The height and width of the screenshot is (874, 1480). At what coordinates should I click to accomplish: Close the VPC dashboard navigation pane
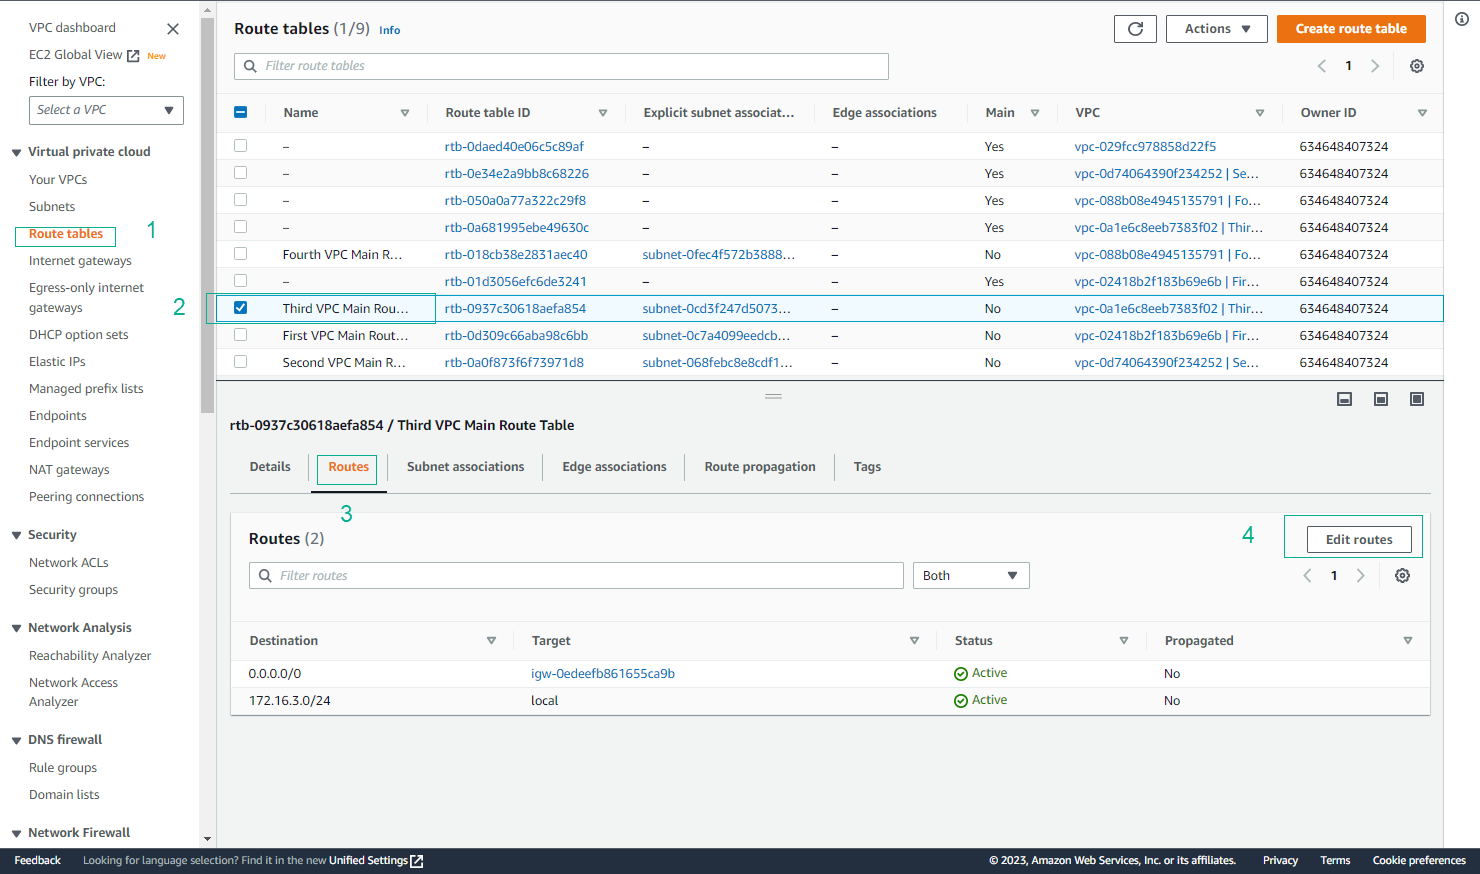pyautogui.click(x=173, y=29)
